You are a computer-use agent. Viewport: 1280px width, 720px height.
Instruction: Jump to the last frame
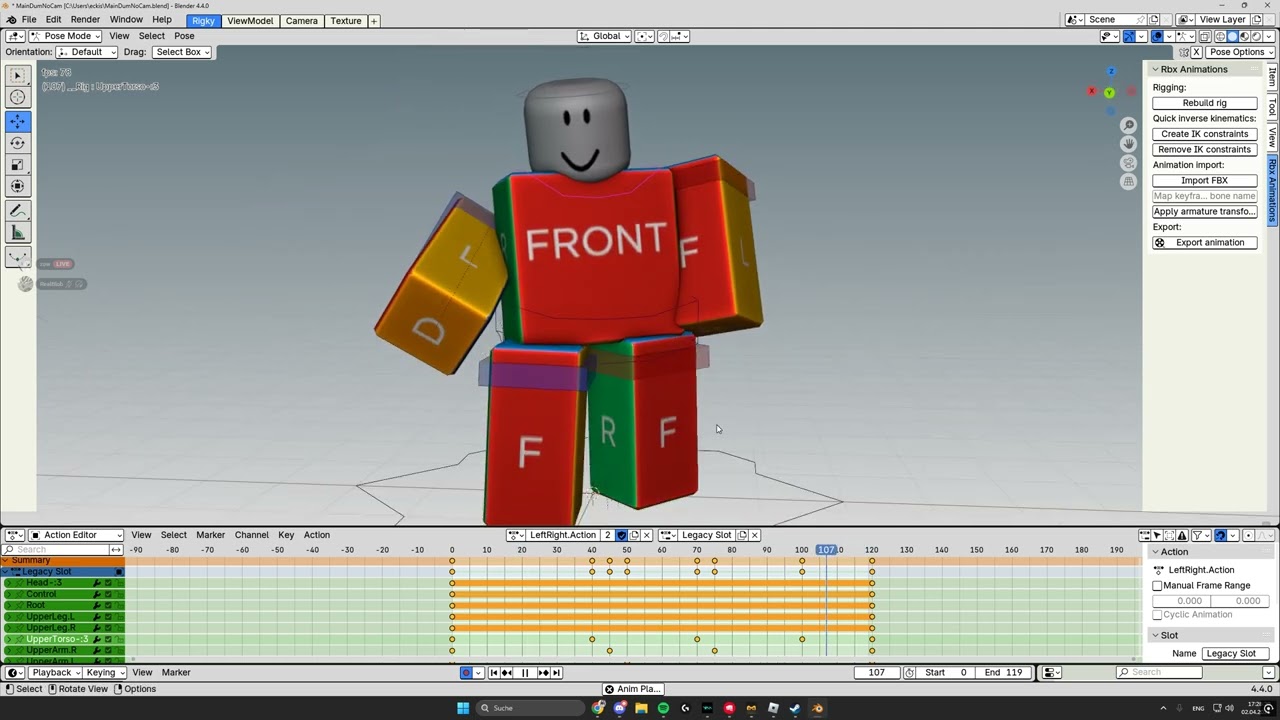556,673
